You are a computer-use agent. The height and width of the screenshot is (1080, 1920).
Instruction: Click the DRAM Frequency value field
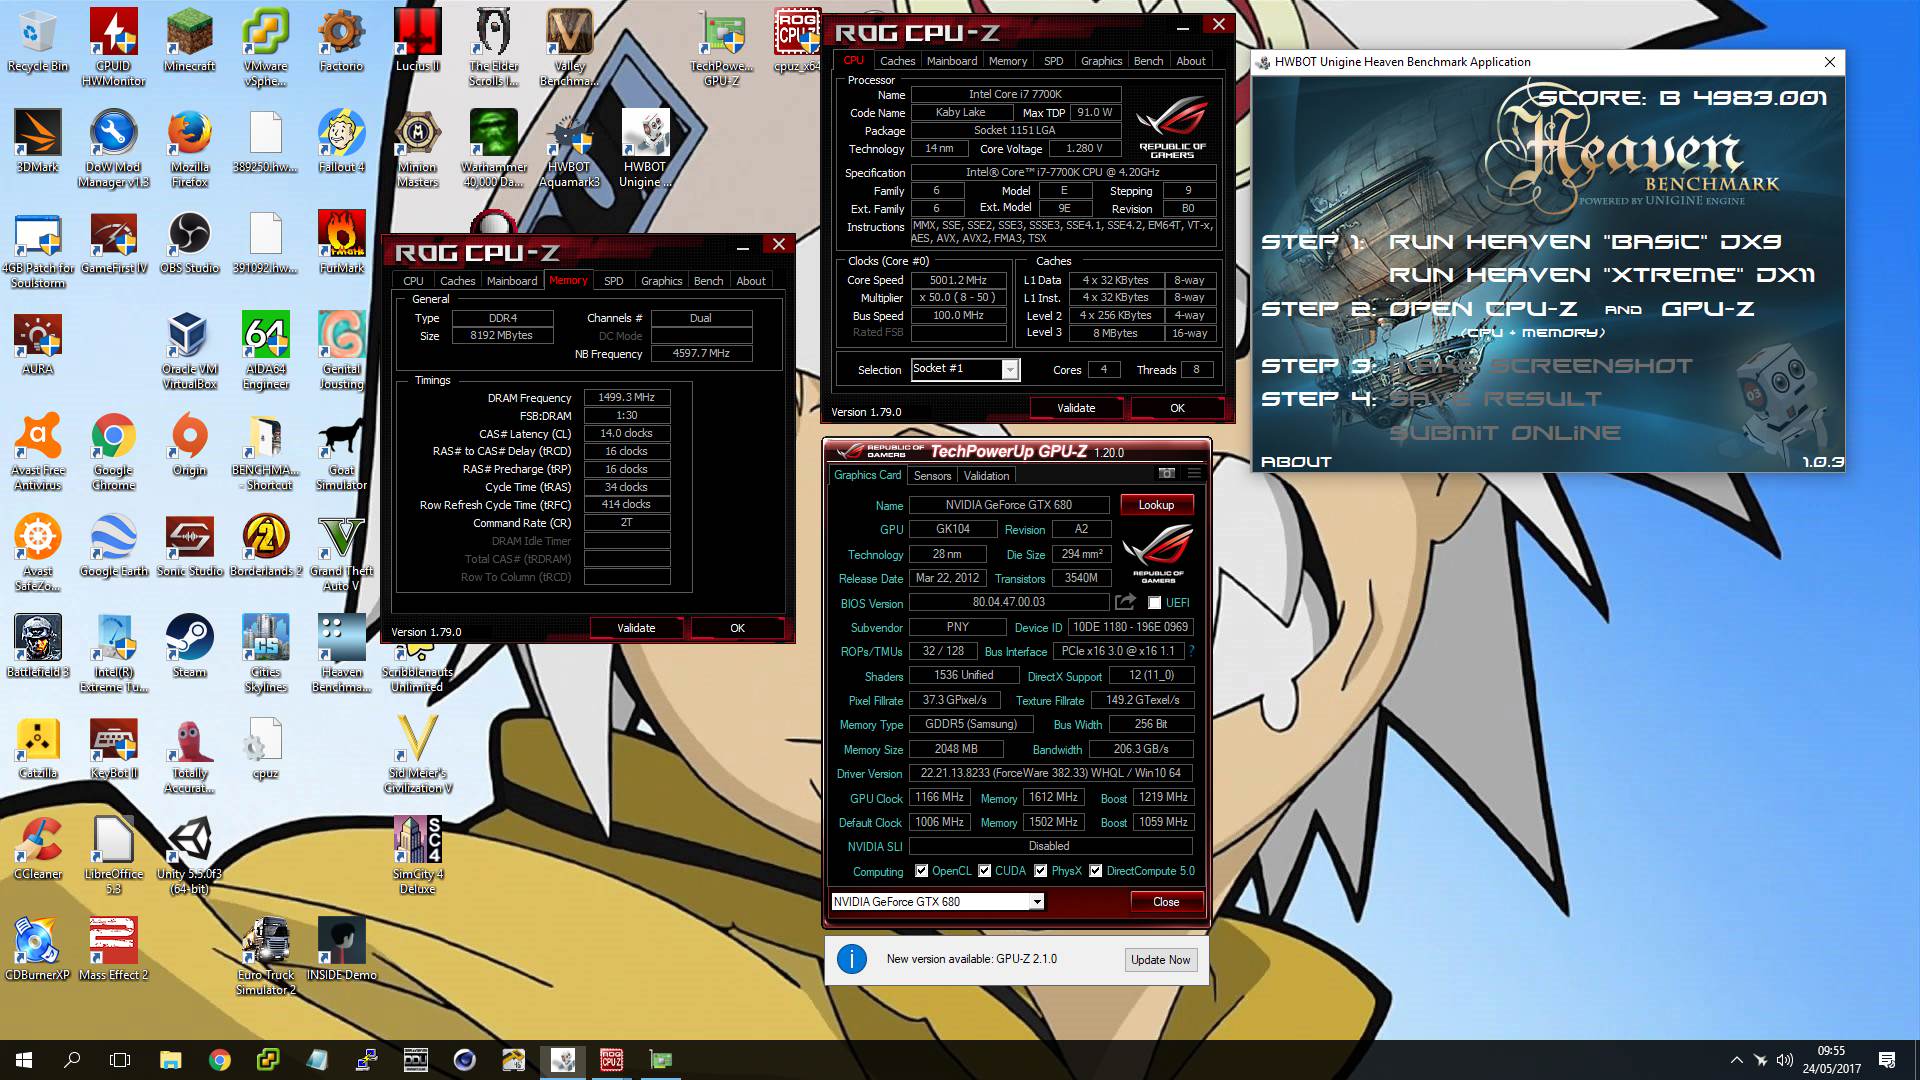[x=626, y=397]
